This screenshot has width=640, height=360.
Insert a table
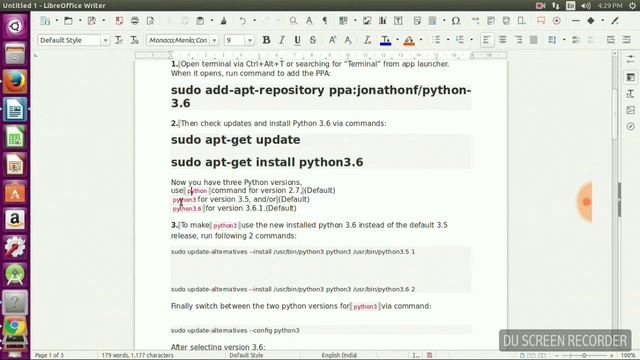pos(344,21)
